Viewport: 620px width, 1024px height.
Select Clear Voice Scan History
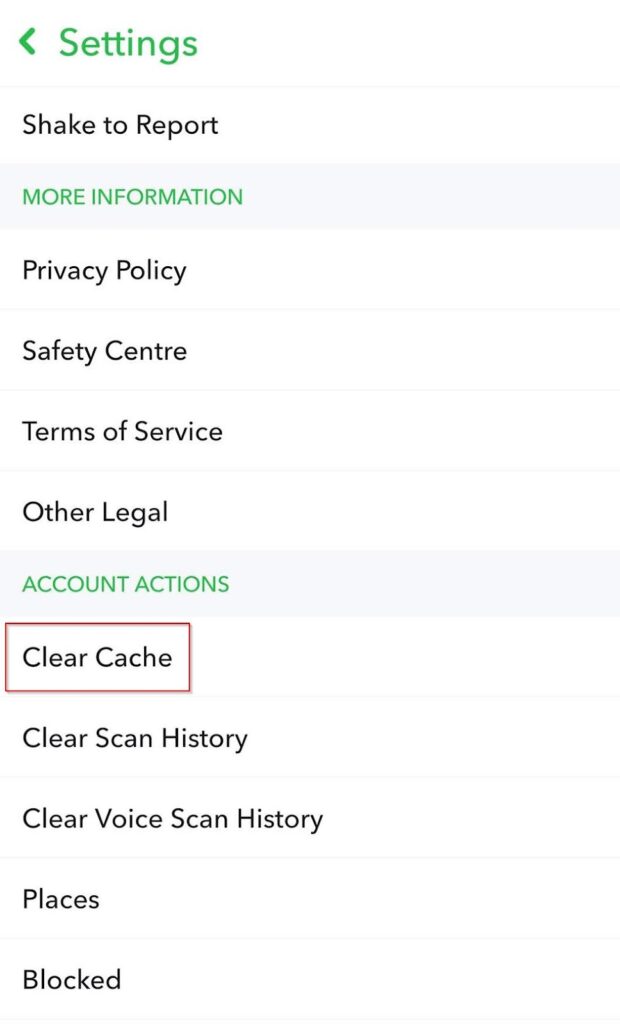click(x=172, y=819)
